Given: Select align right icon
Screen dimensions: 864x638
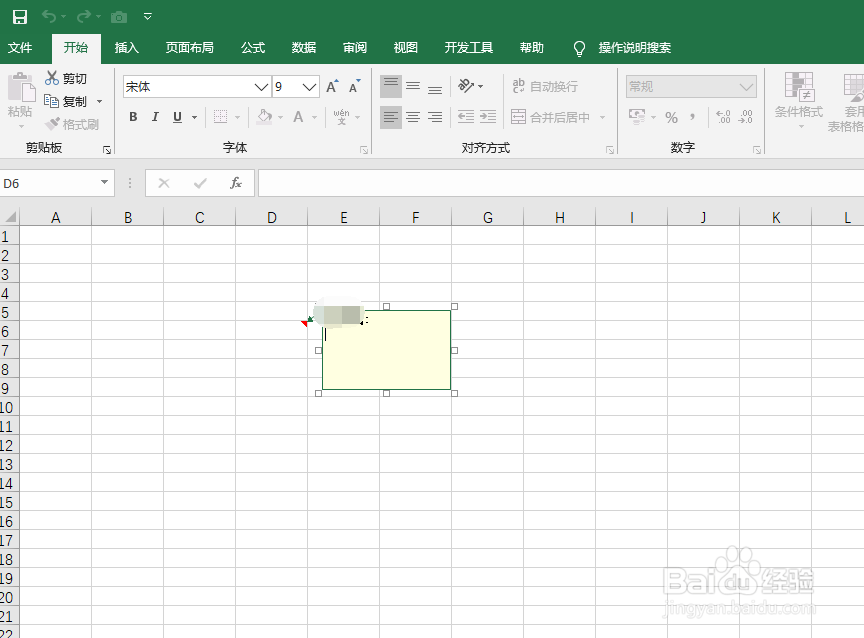Looking at the screenshot, I should [435, 117].
